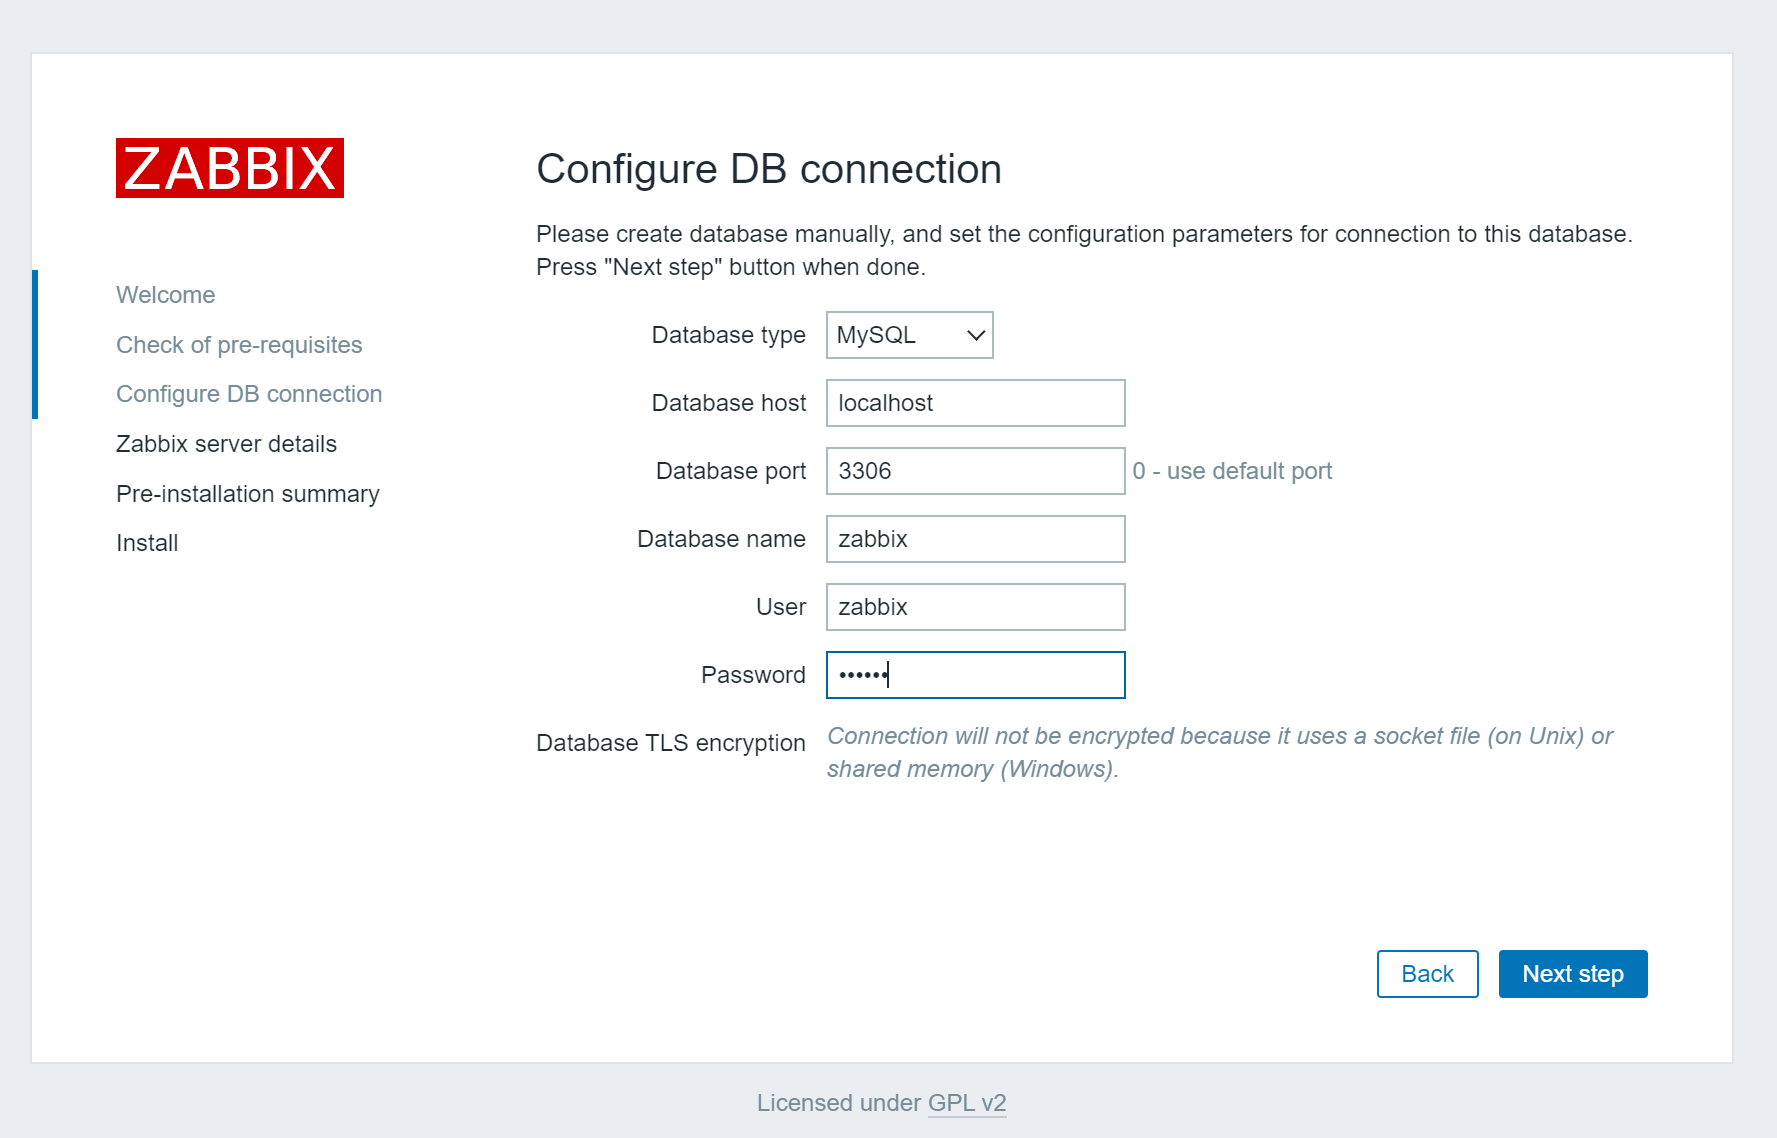Jump to Pre-installation summary step

248,494
